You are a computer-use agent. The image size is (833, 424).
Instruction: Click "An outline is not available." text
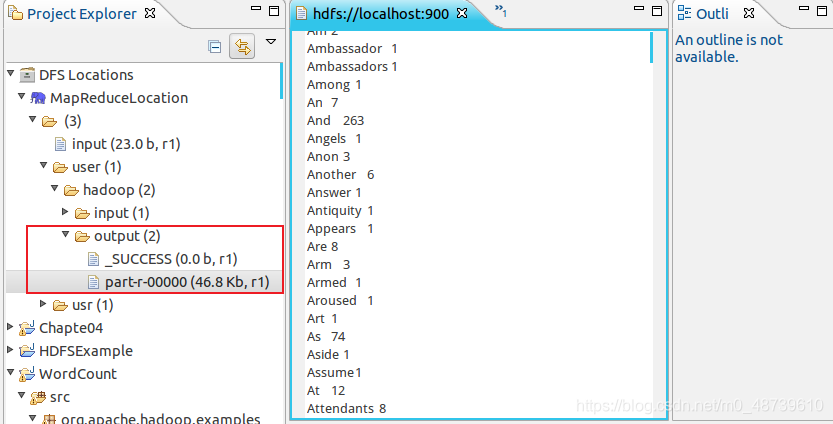pyautogui.click(x=728, y=48)
